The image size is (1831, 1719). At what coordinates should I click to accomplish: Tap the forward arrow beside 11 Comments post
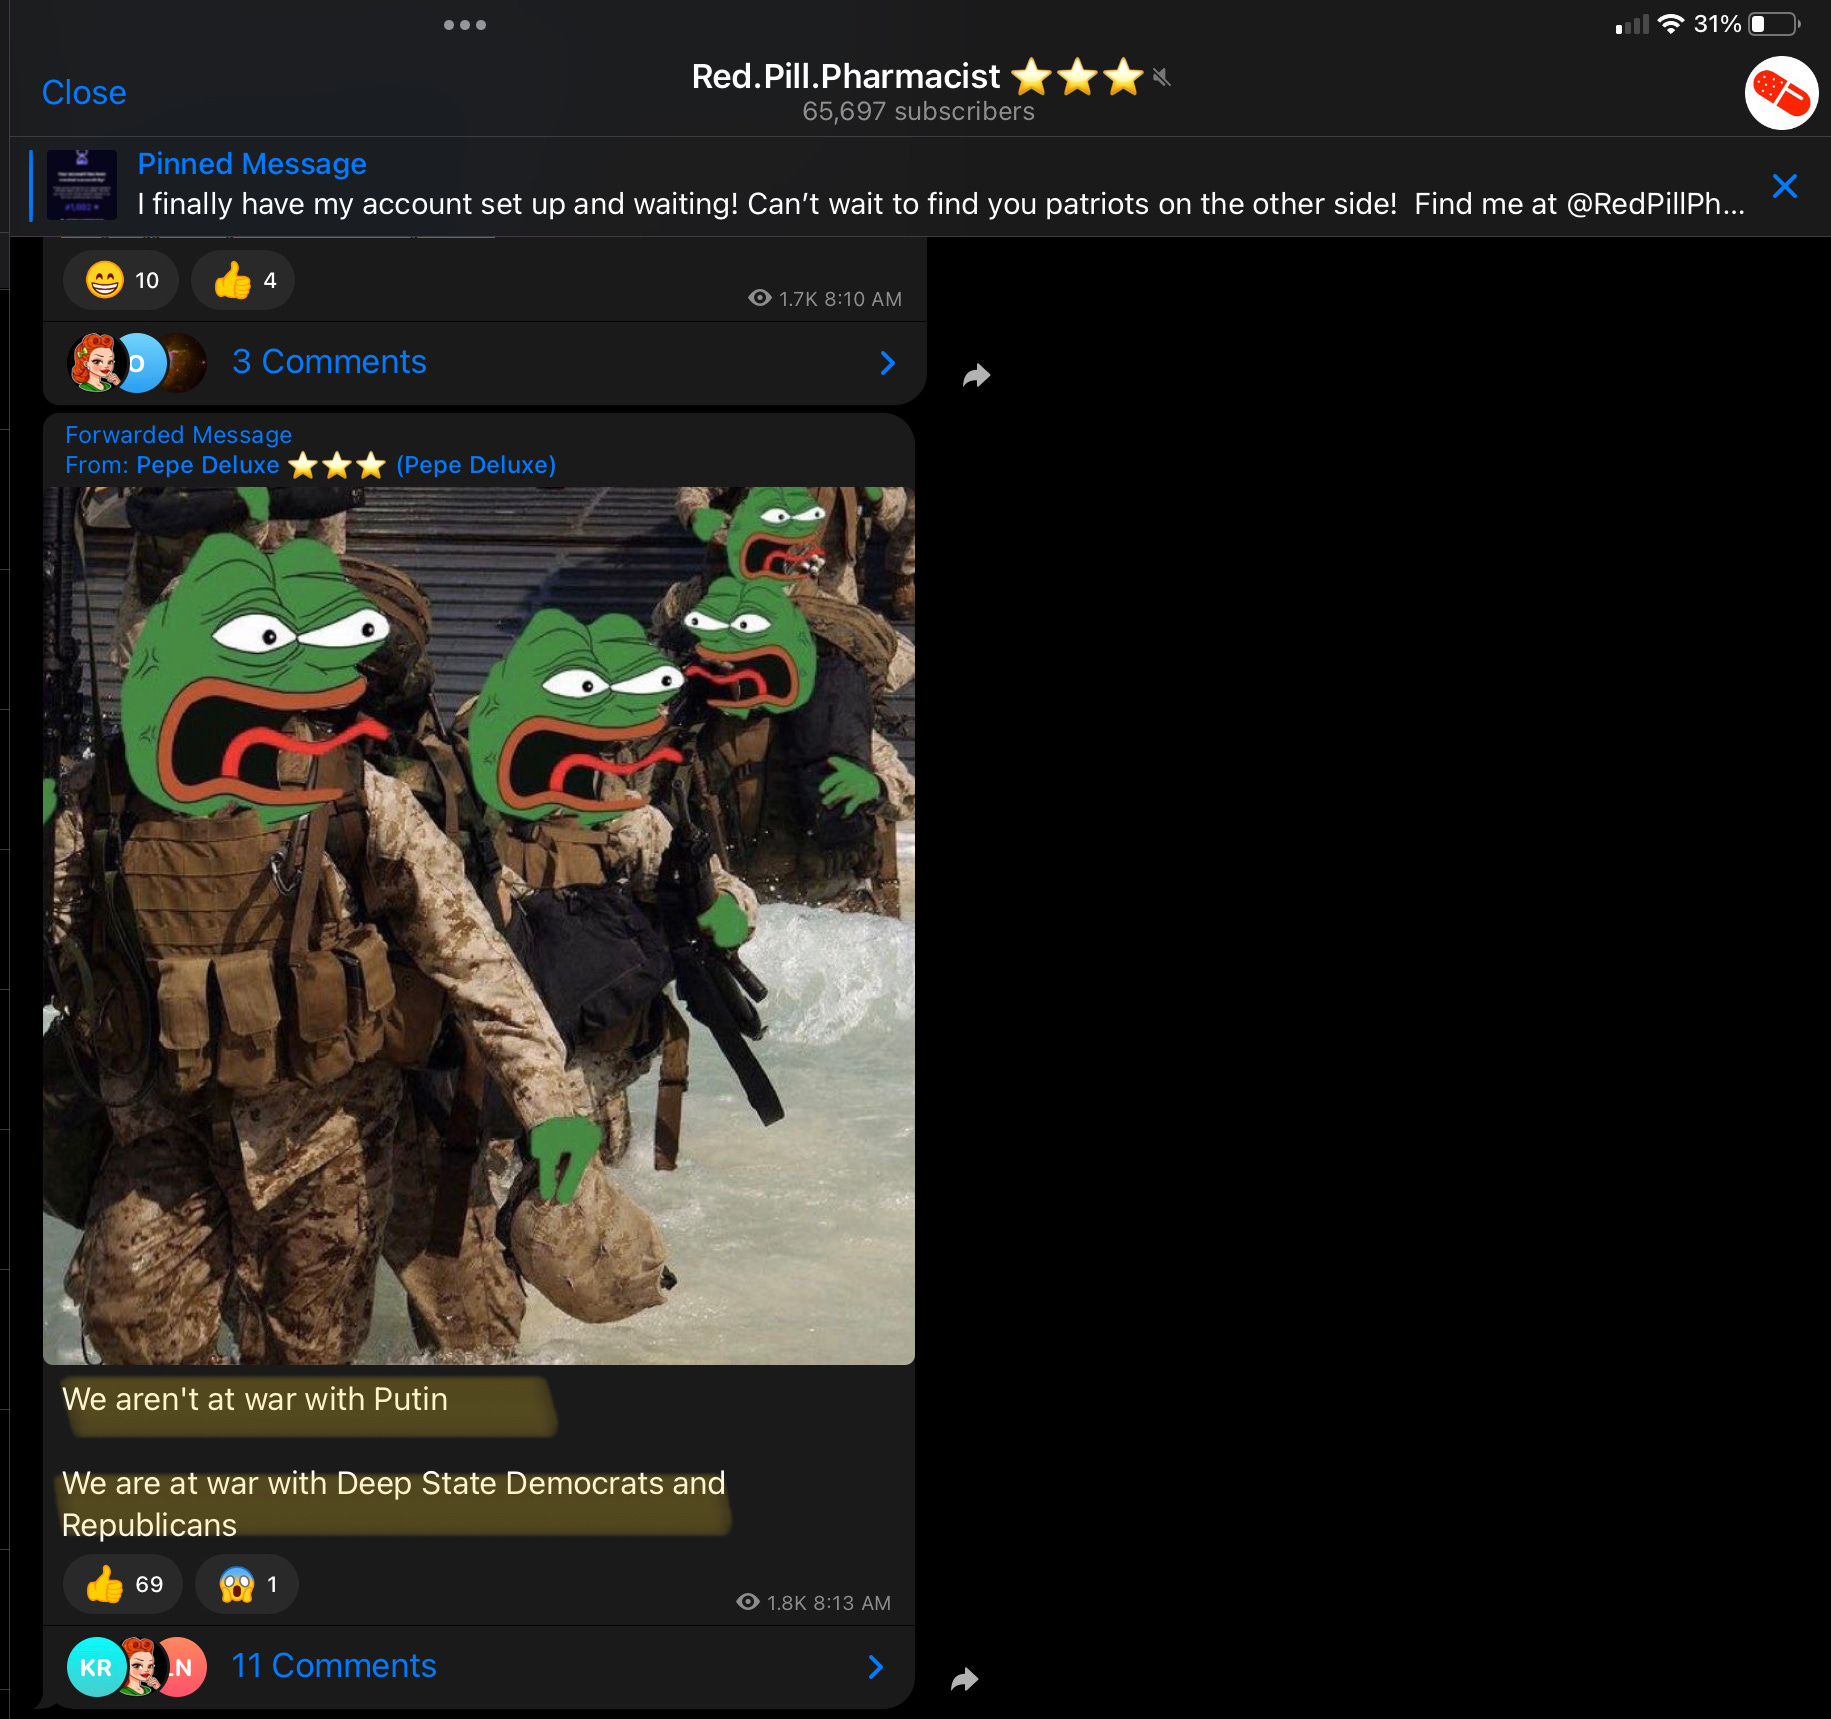[x=964, y=1679]
